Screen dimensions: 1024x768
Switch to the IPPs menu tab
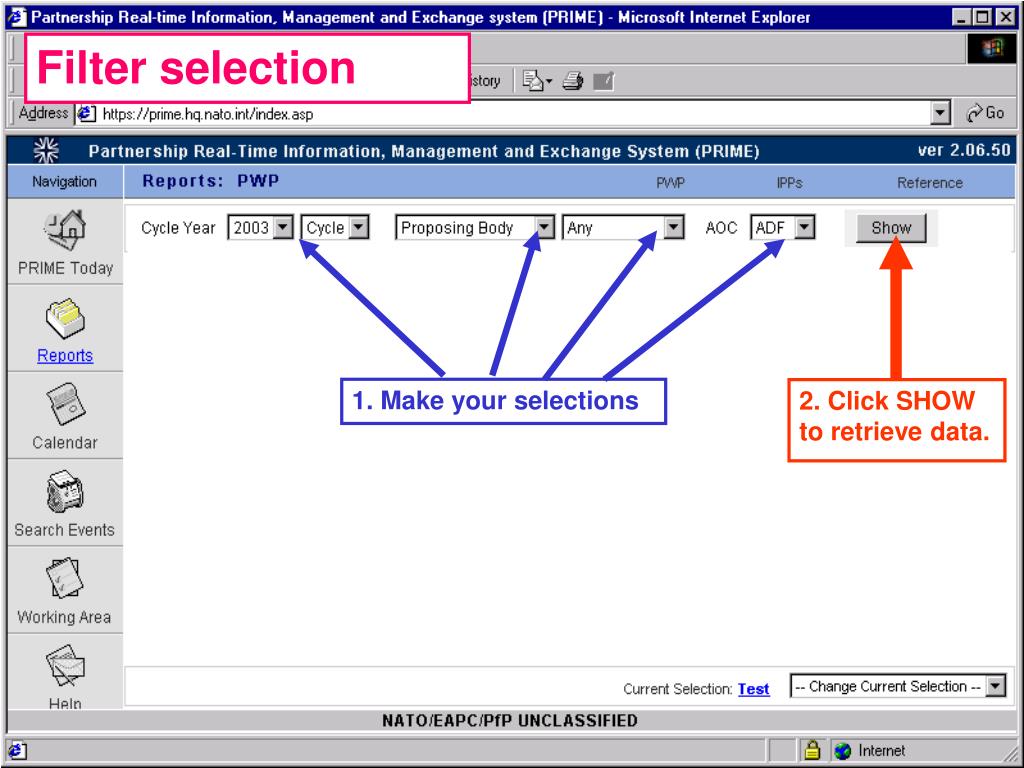(790, 183)
